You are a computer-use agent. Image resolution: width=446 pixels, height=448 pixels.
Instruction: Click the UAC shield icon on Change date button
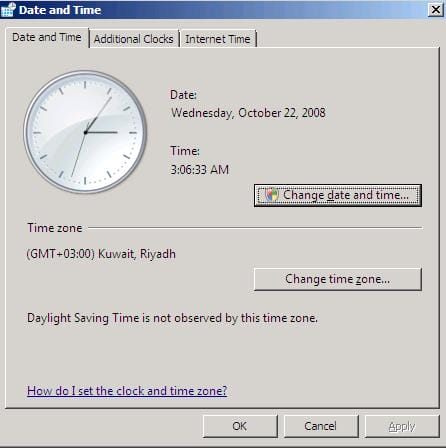tap(272, 195)
